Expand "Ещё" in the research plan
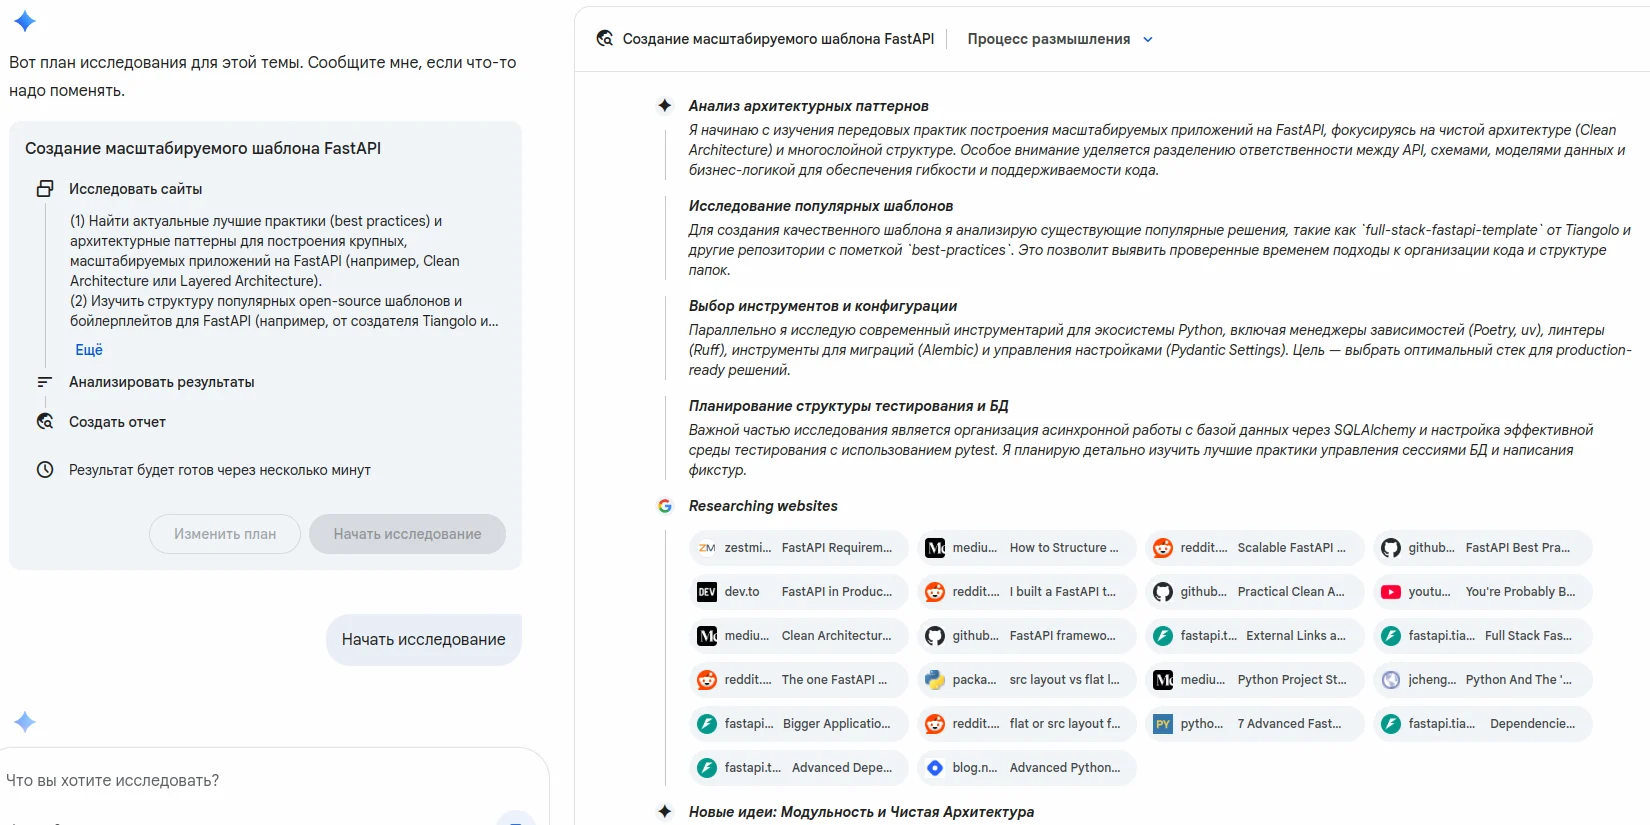 [x=88, y=349]
